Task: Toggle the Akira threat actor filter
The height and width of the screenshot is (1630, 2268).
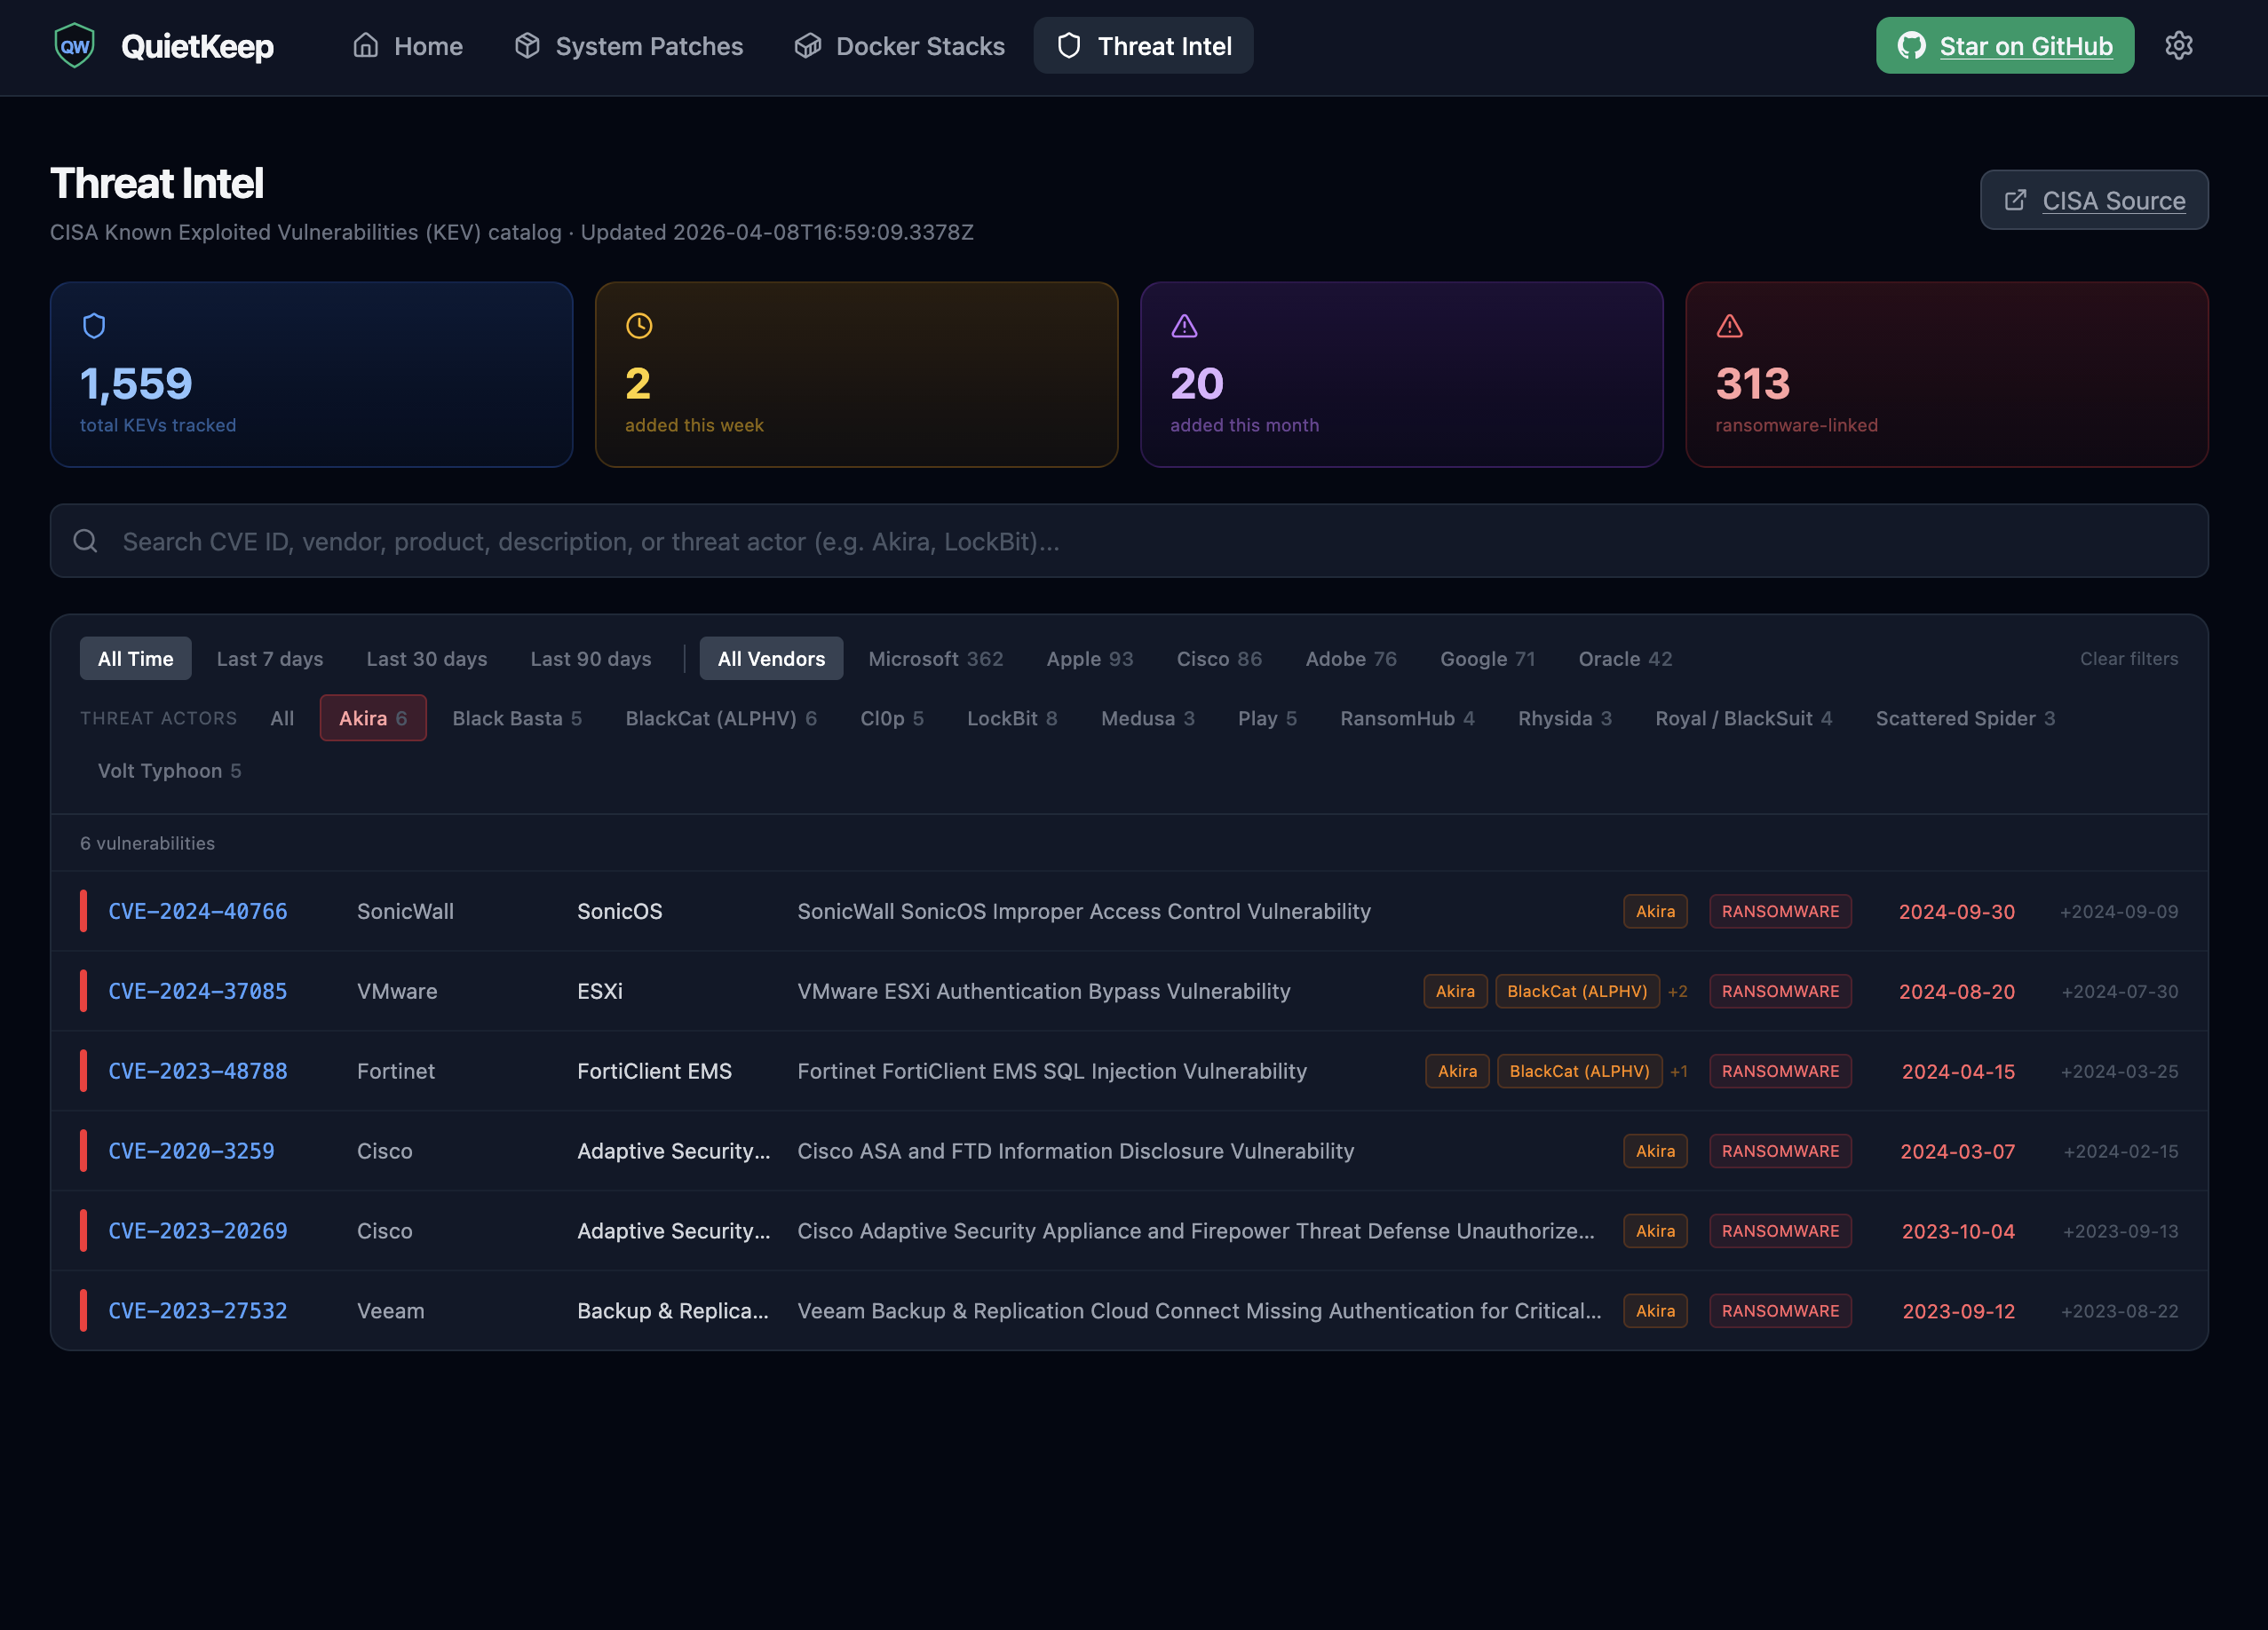Action: tap(373, 717)
